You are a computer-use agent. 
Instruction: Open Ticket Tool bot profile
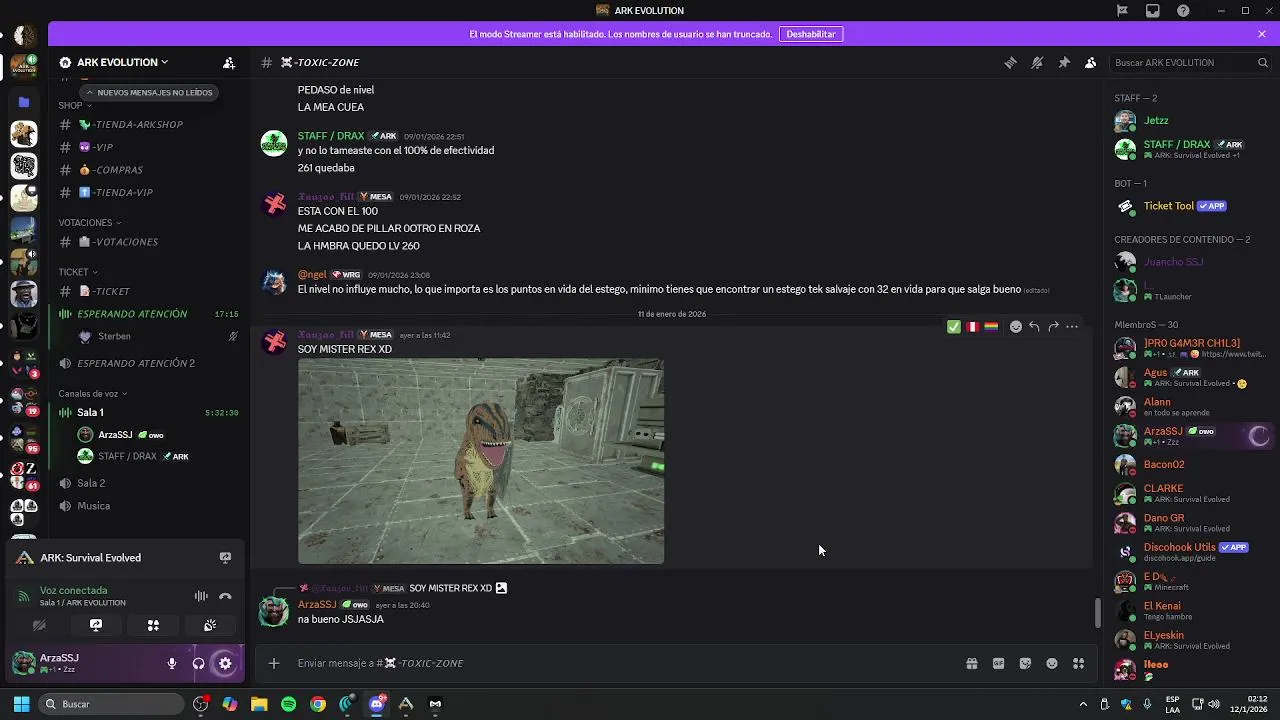(x=1190, y=206)
